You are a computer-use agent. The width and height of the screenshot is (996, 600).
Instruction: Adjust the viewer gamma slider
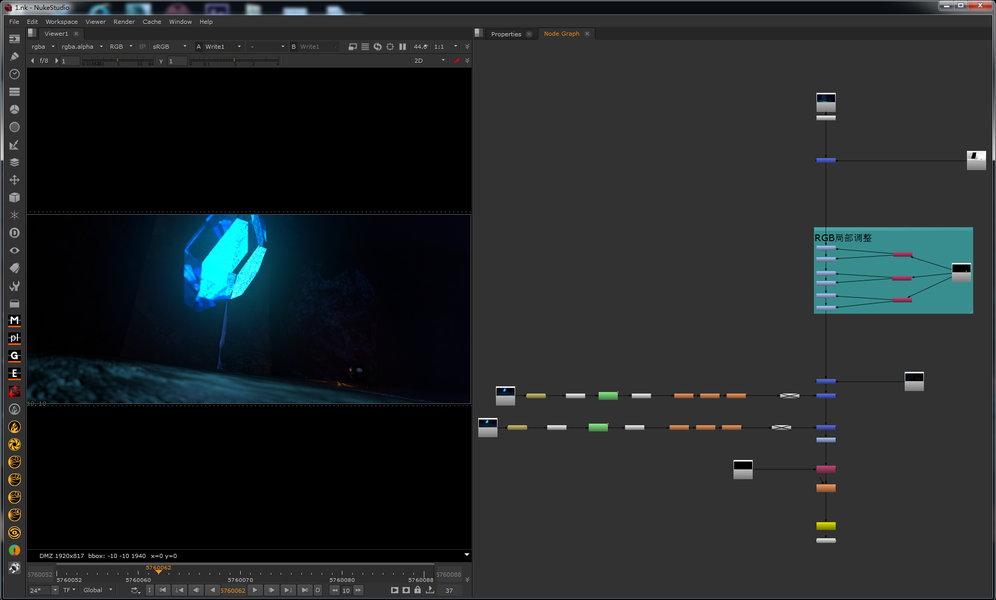[234, 61]
